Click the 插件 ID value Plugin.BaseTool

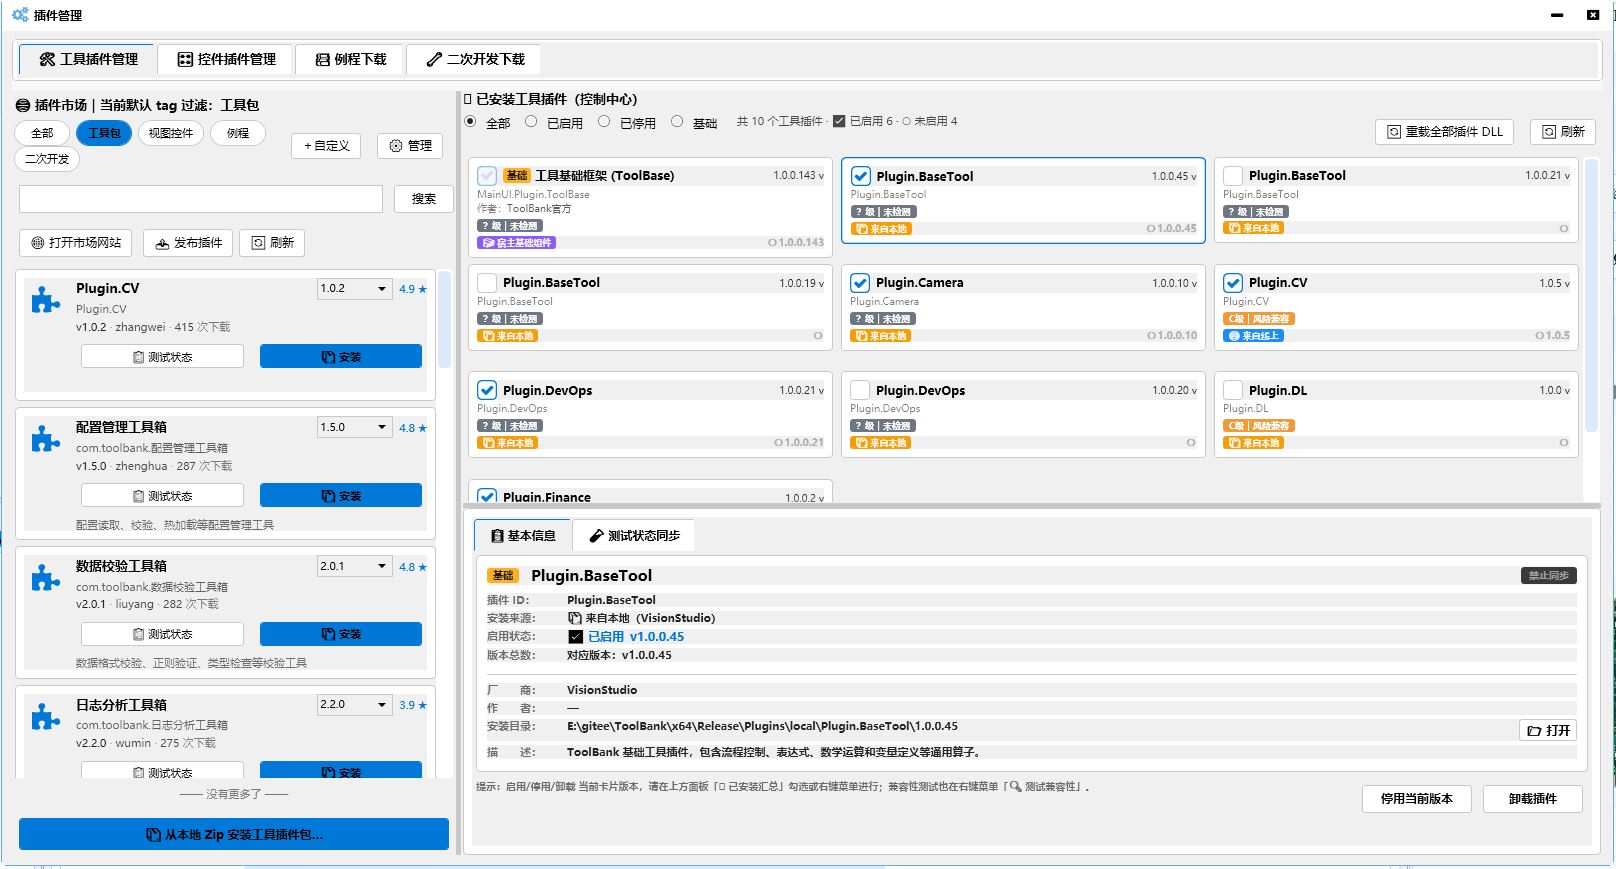pyautogui.click(x=611, y=600)
